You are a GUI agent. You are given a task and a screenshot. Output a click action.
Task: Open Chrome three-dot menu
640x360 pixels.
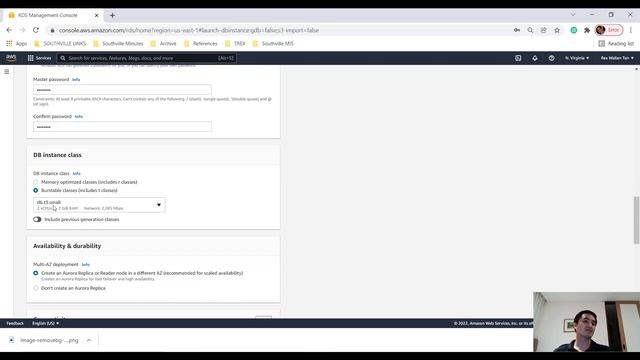(x=631, y=30)
